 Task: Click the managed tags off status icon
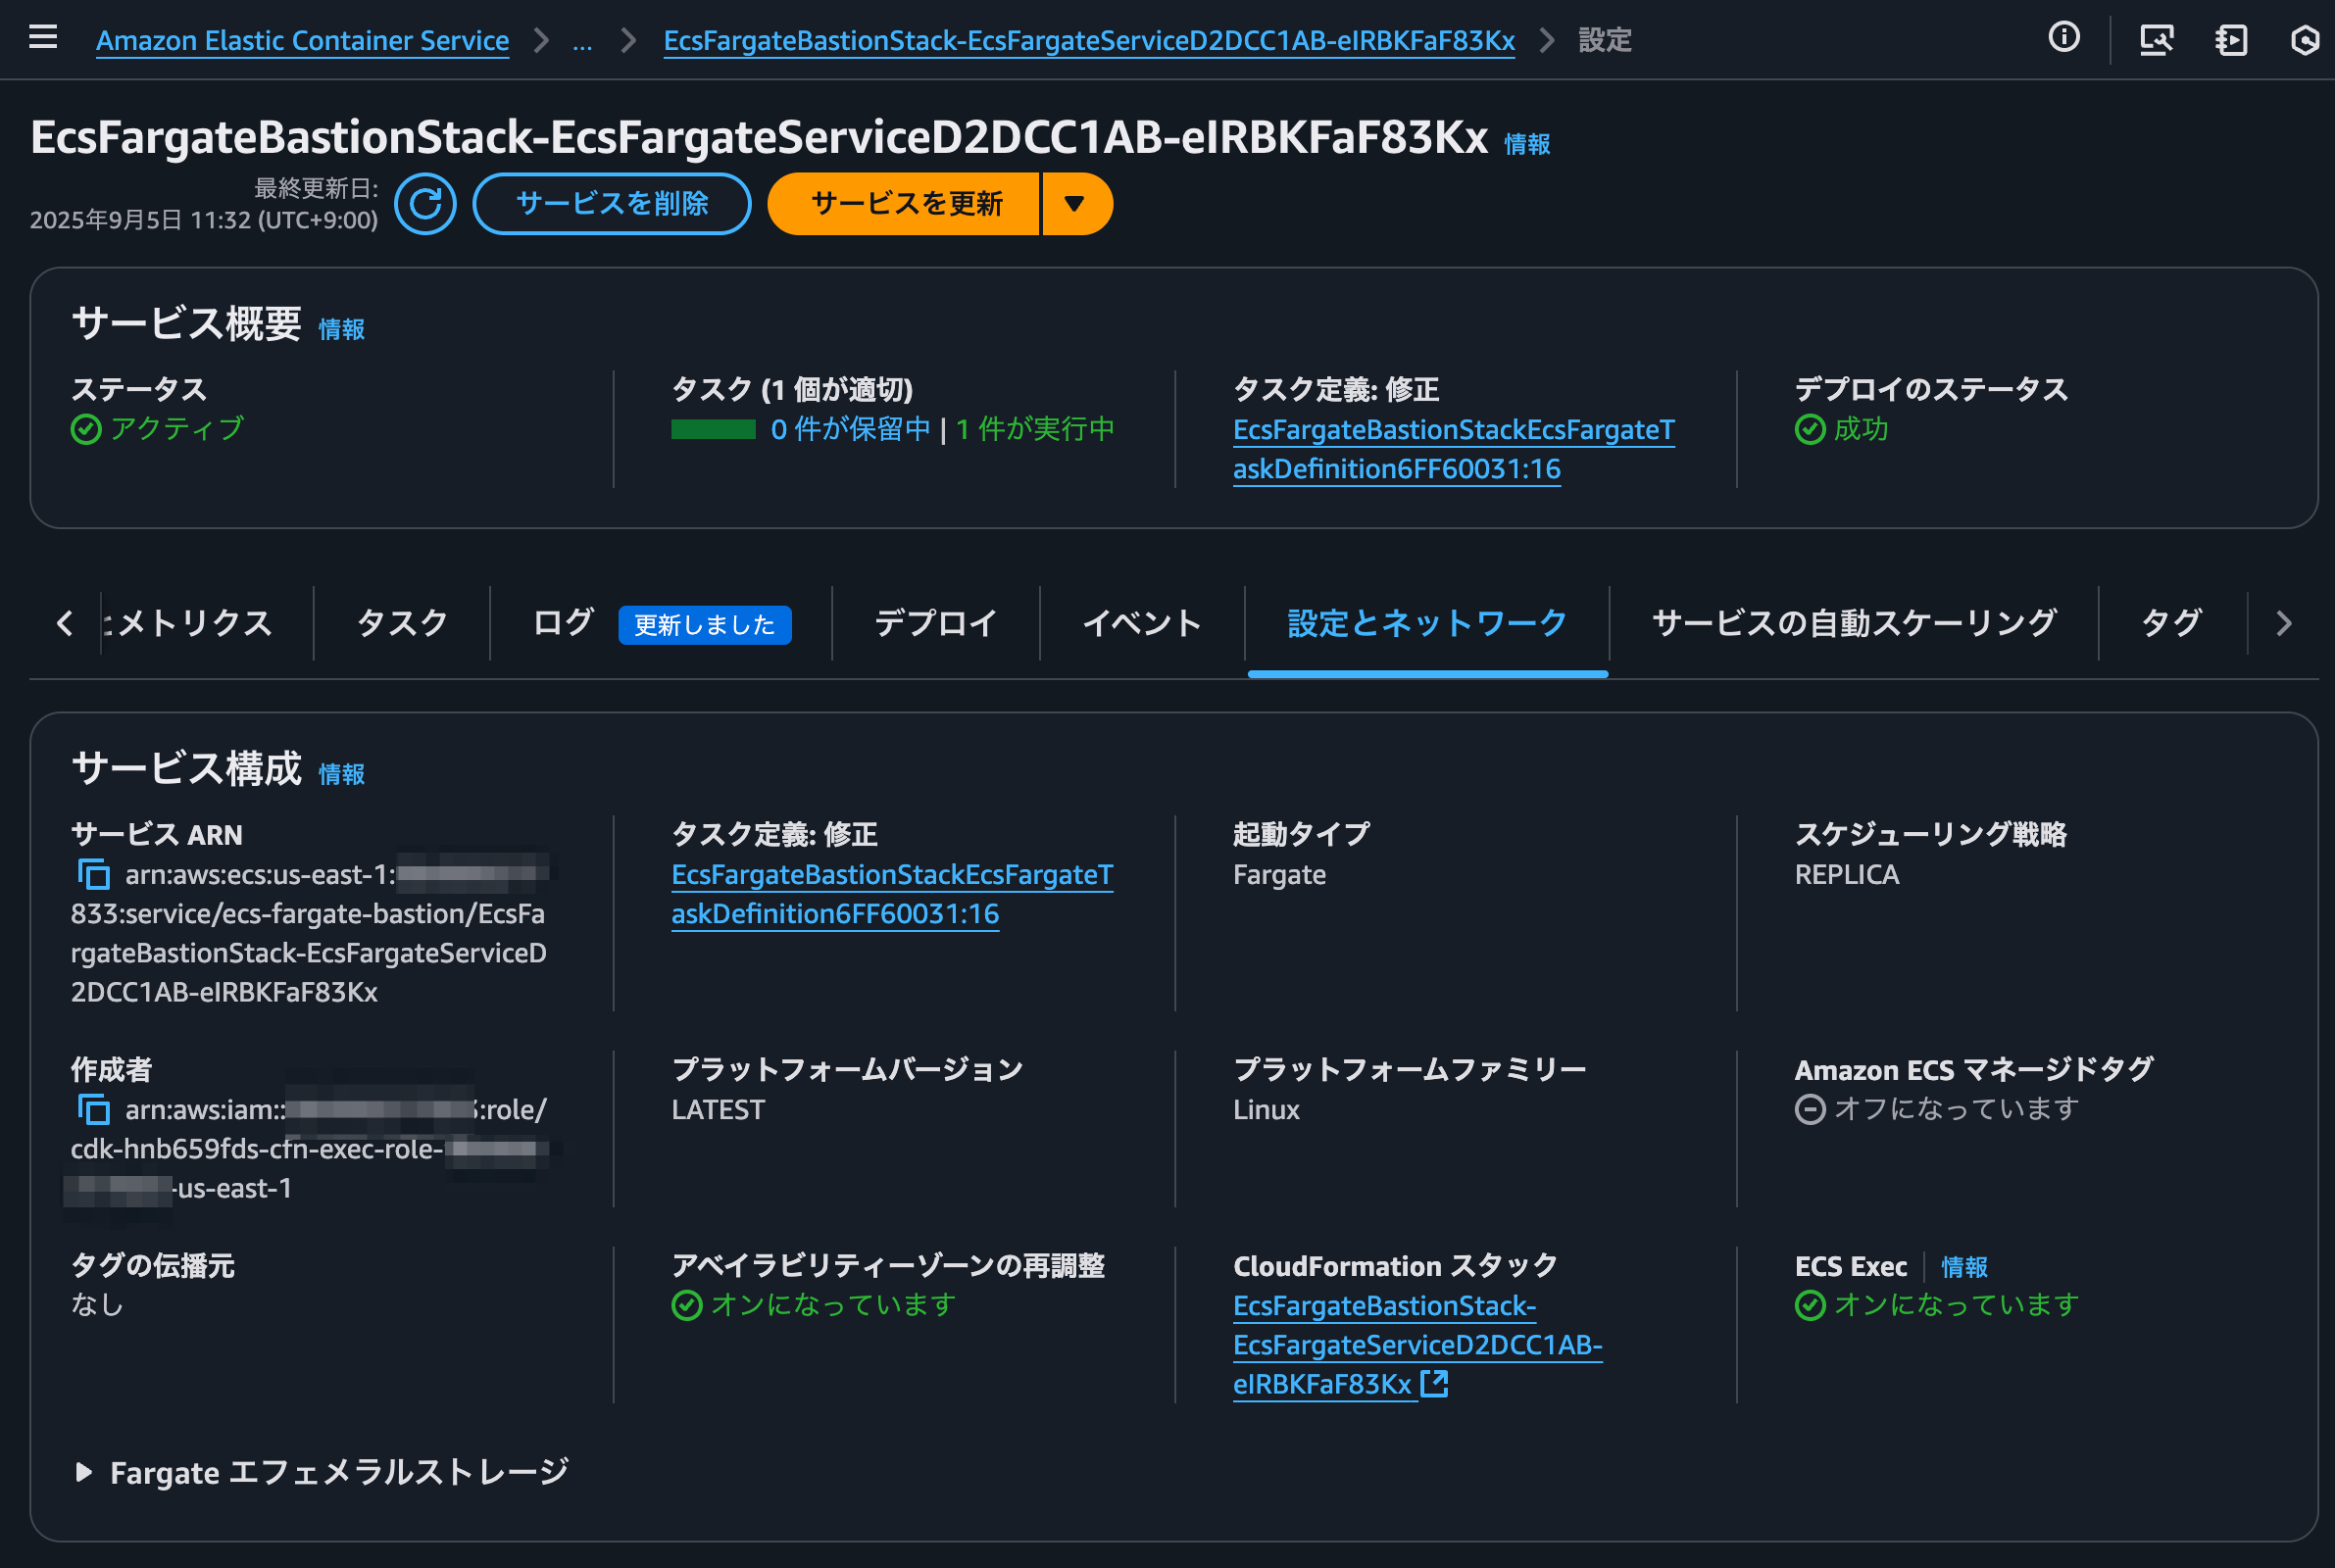[1810, 1110]
